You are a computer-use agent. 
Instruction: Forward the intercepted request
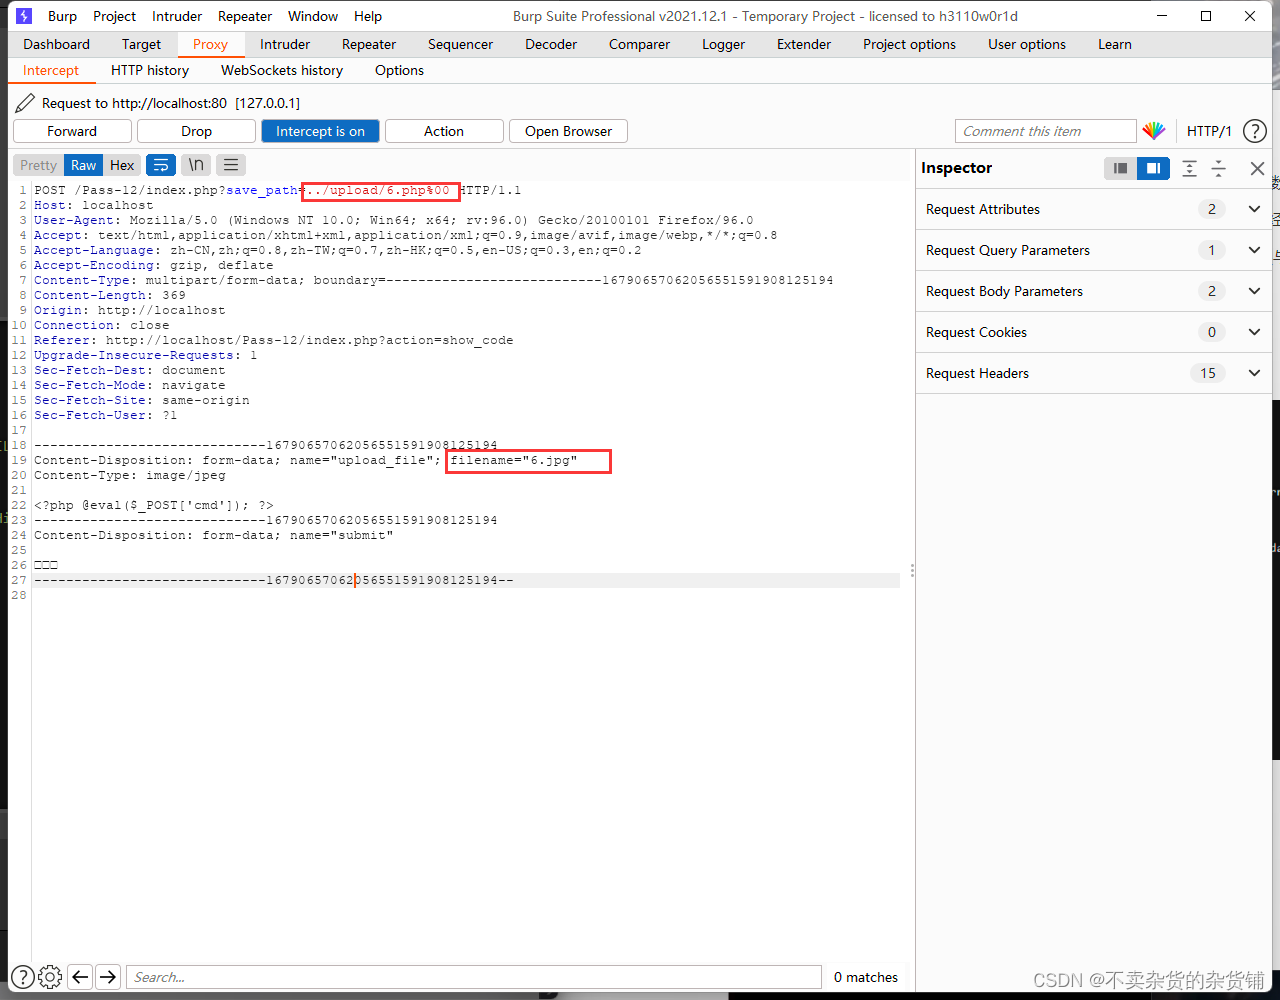click(x=72, y=131)
